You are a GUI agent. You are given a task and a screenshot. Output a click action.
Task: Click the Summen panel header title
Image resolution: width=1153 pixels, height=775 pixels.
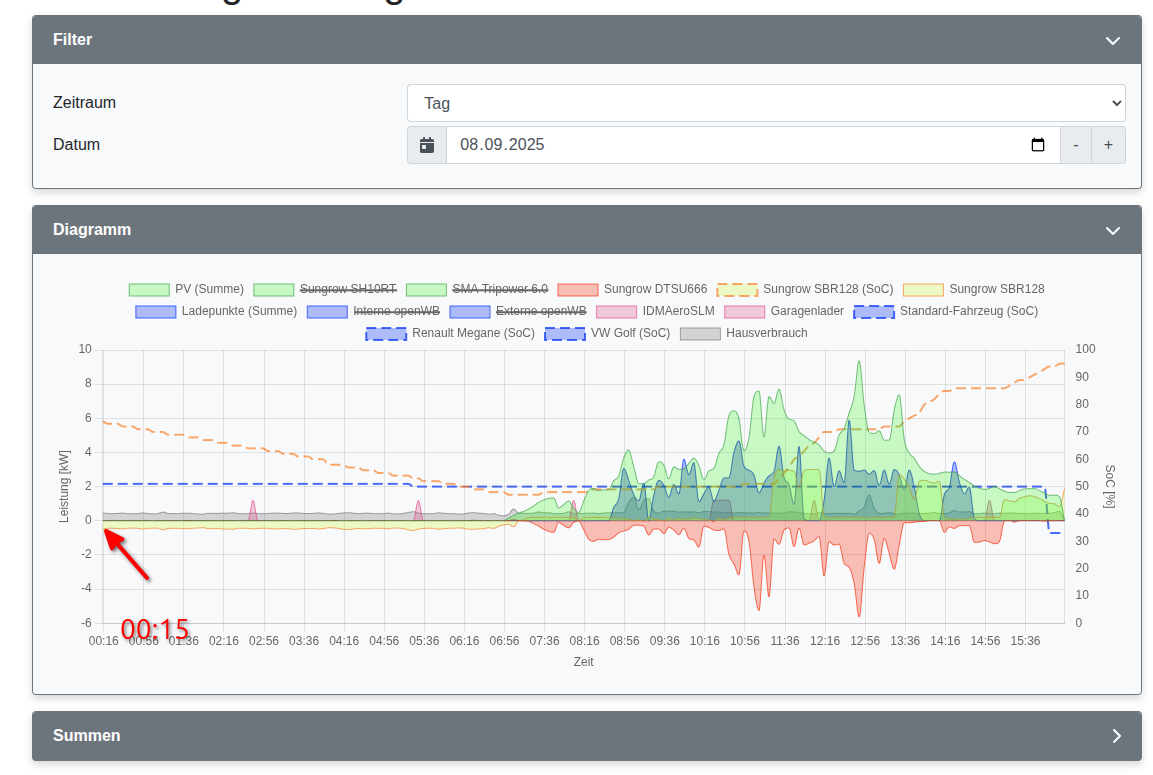point(87,735)
